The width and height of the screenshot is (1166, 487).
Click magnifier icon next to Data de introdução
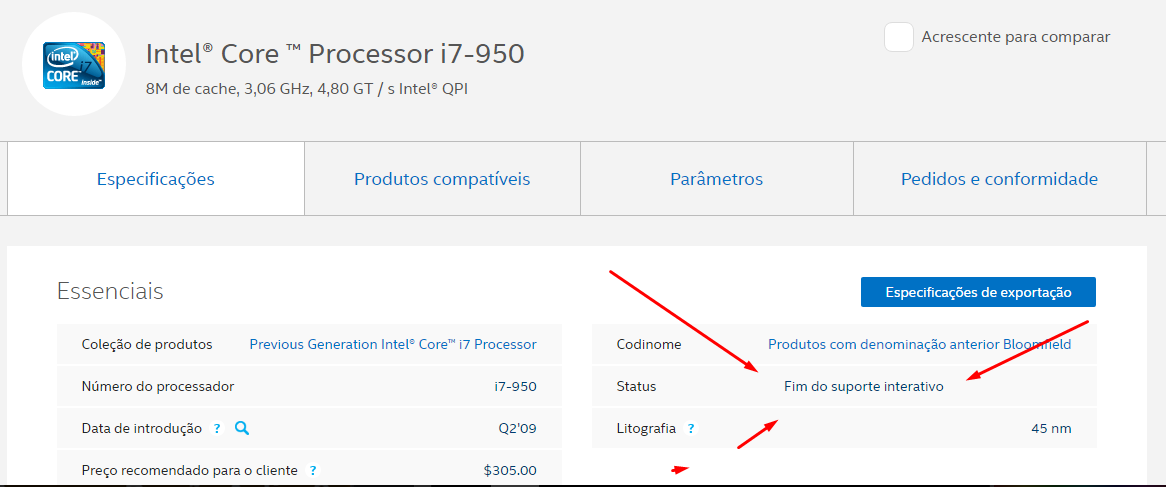[x=242, y=428]
